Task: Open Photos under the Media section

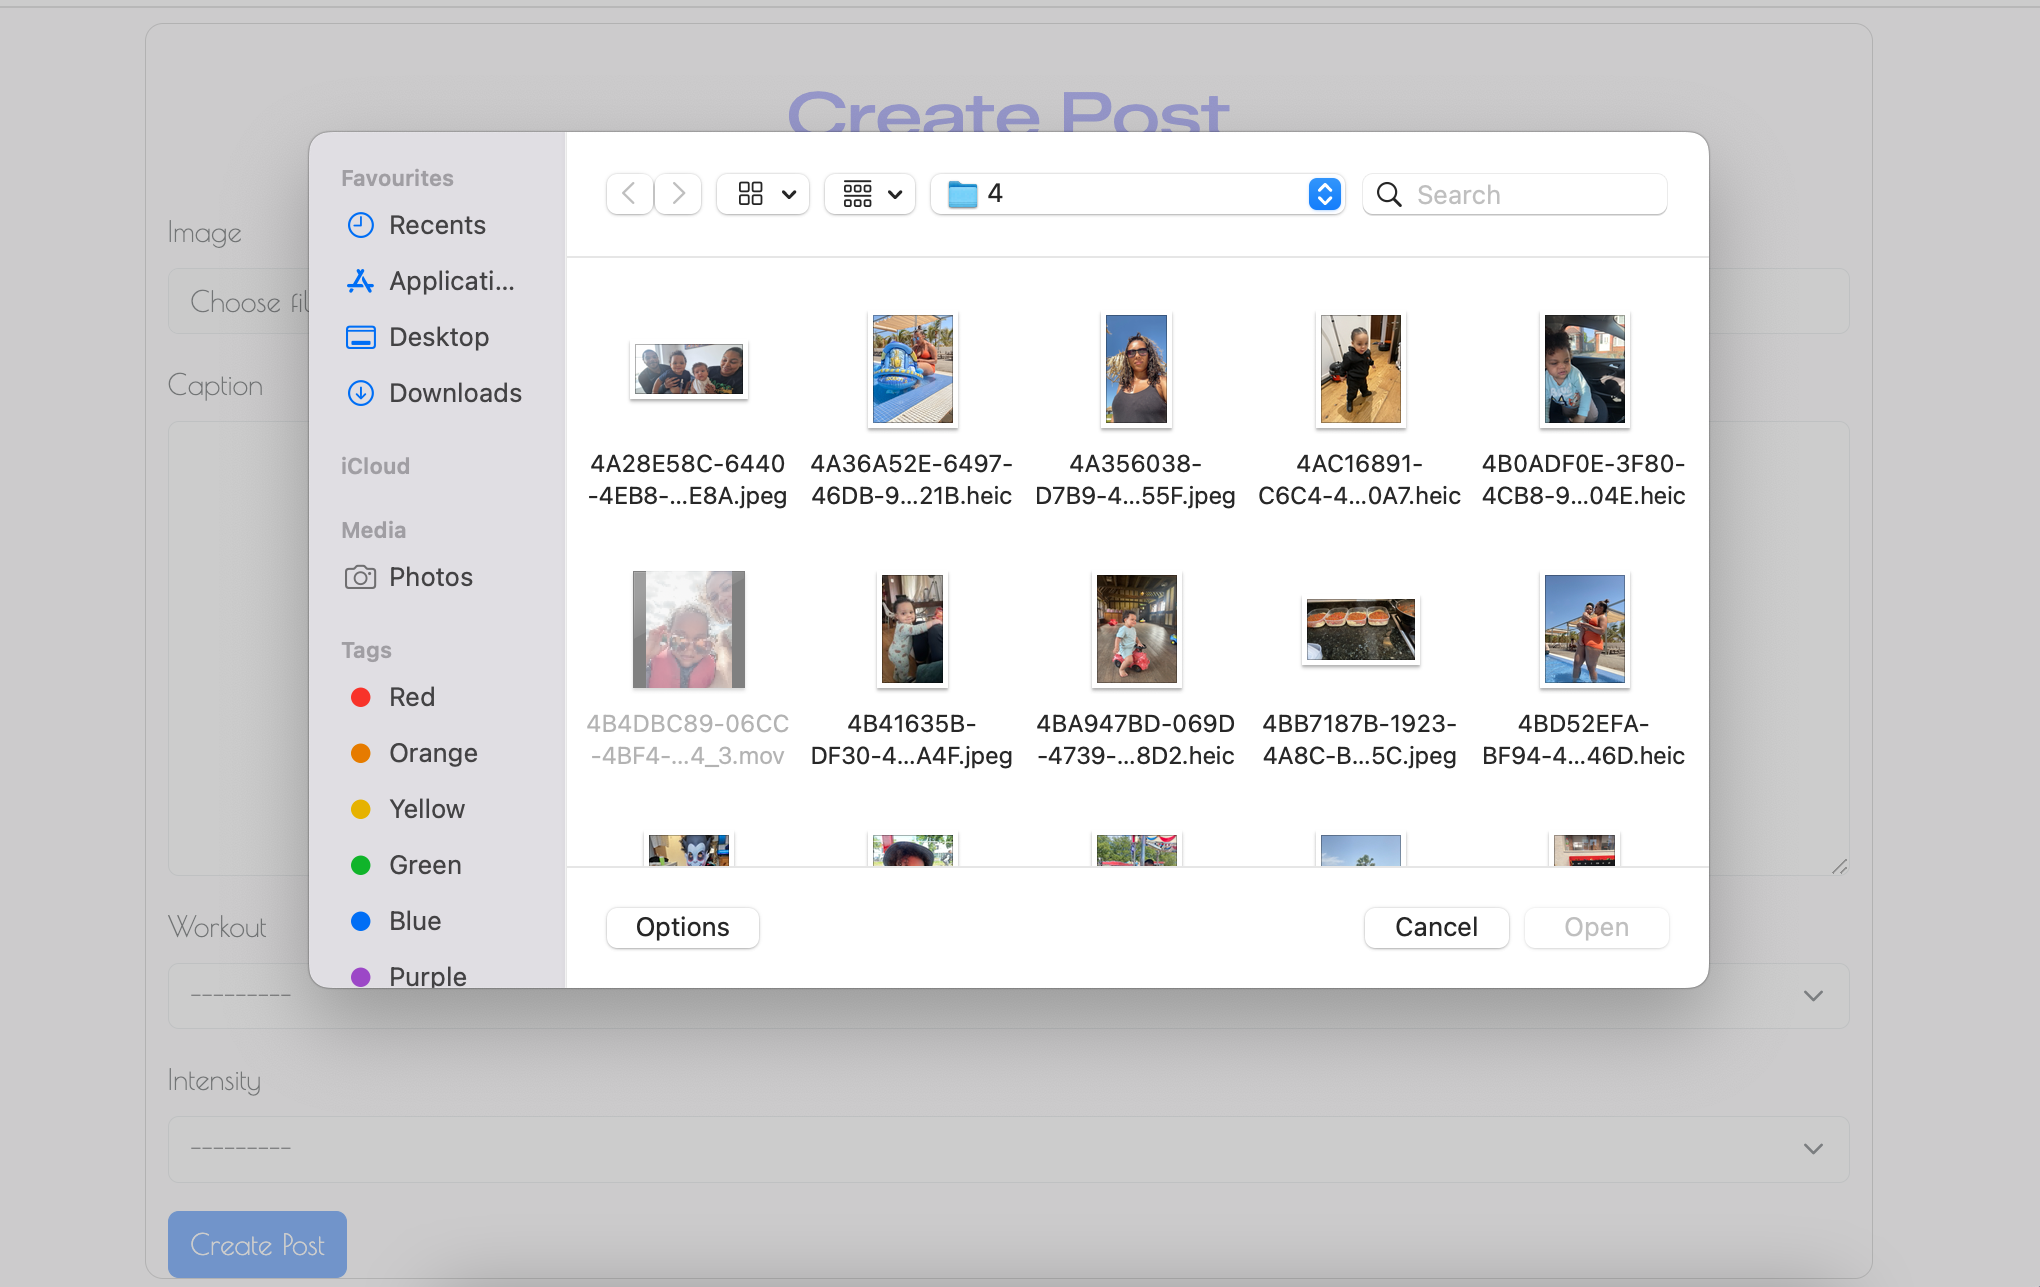Action: [430, 577]
